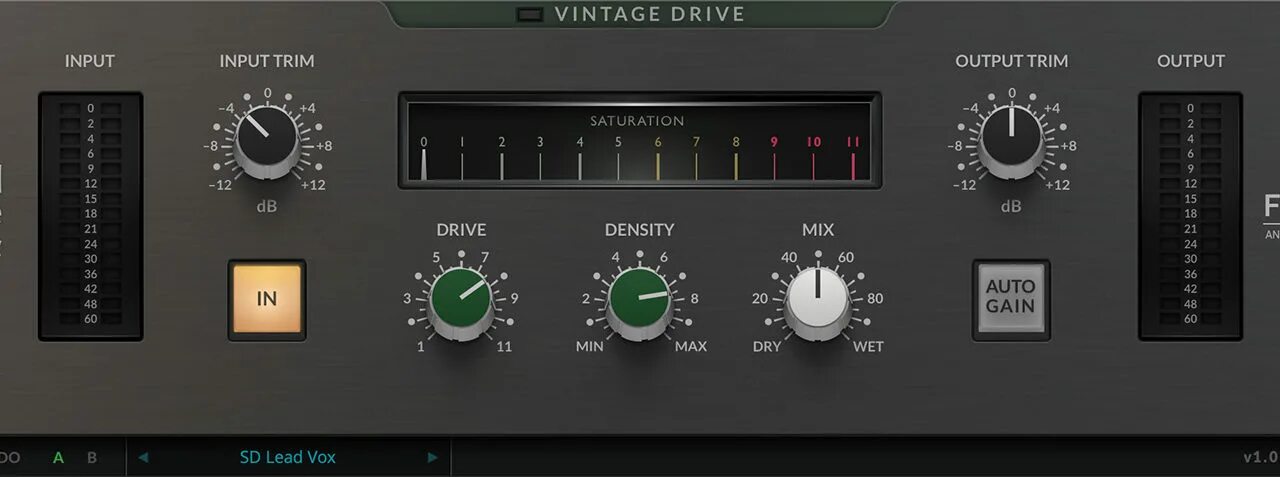
Task: Load next preset with right arrow
Action: click(x=433, y=458)
